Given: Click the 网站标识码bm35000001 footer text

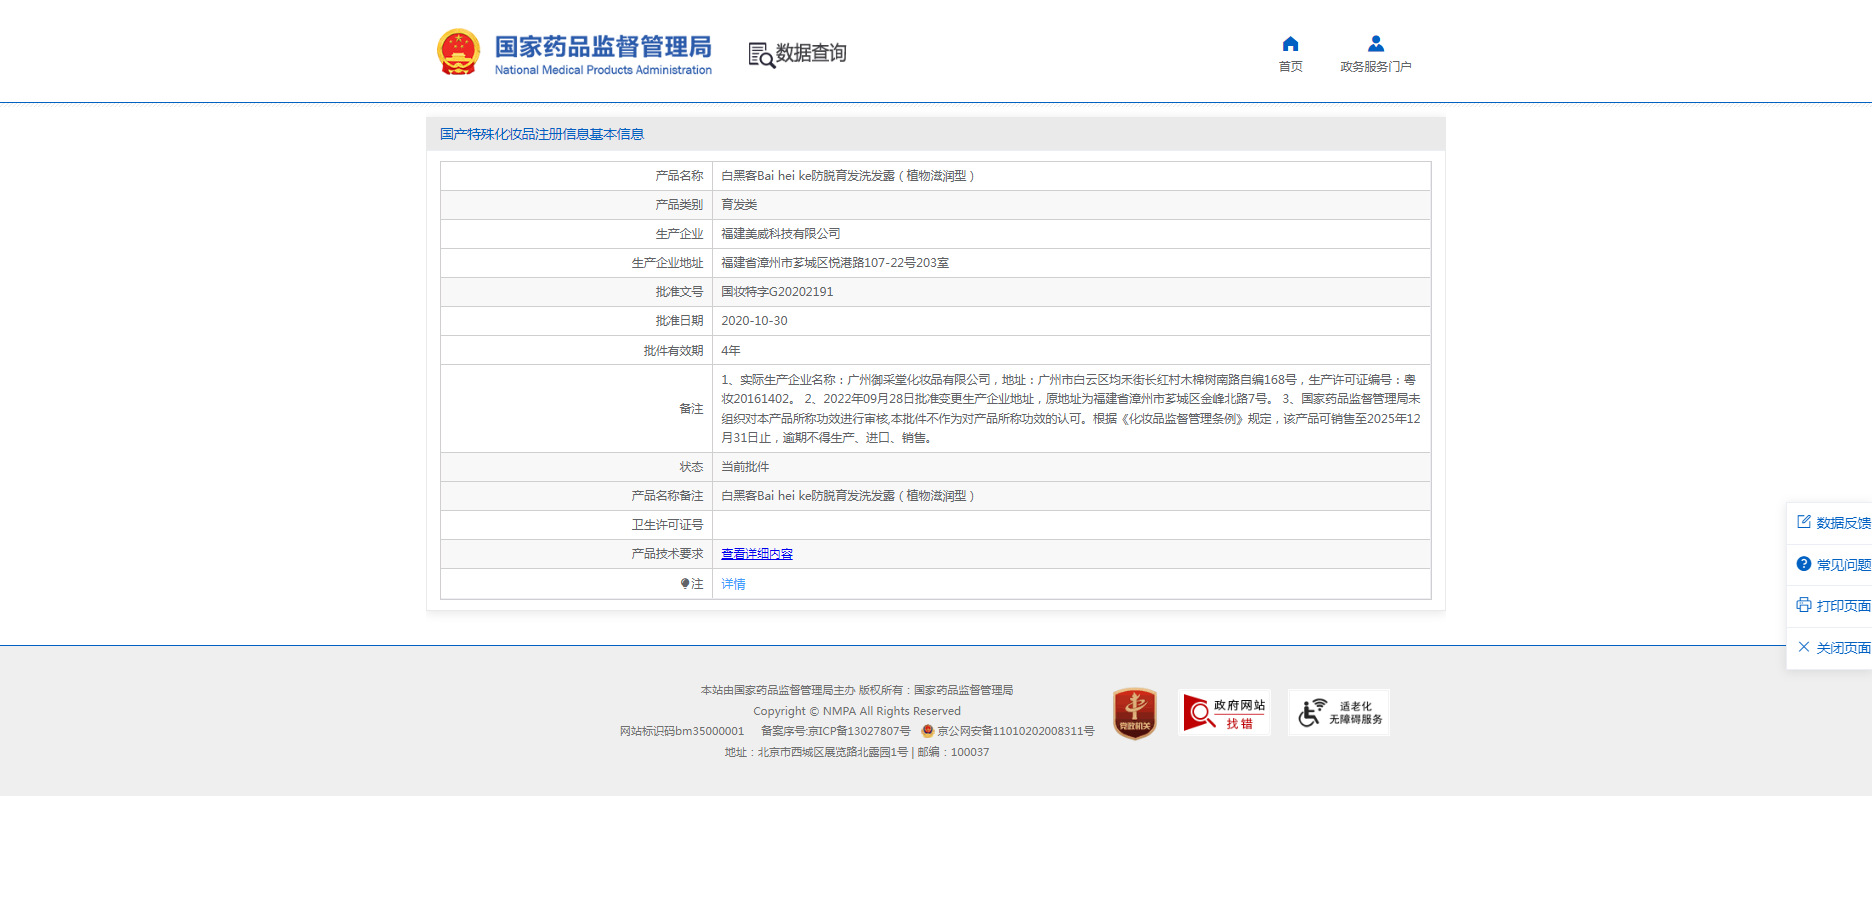Looking at the screenshot, I should (680, 730).
